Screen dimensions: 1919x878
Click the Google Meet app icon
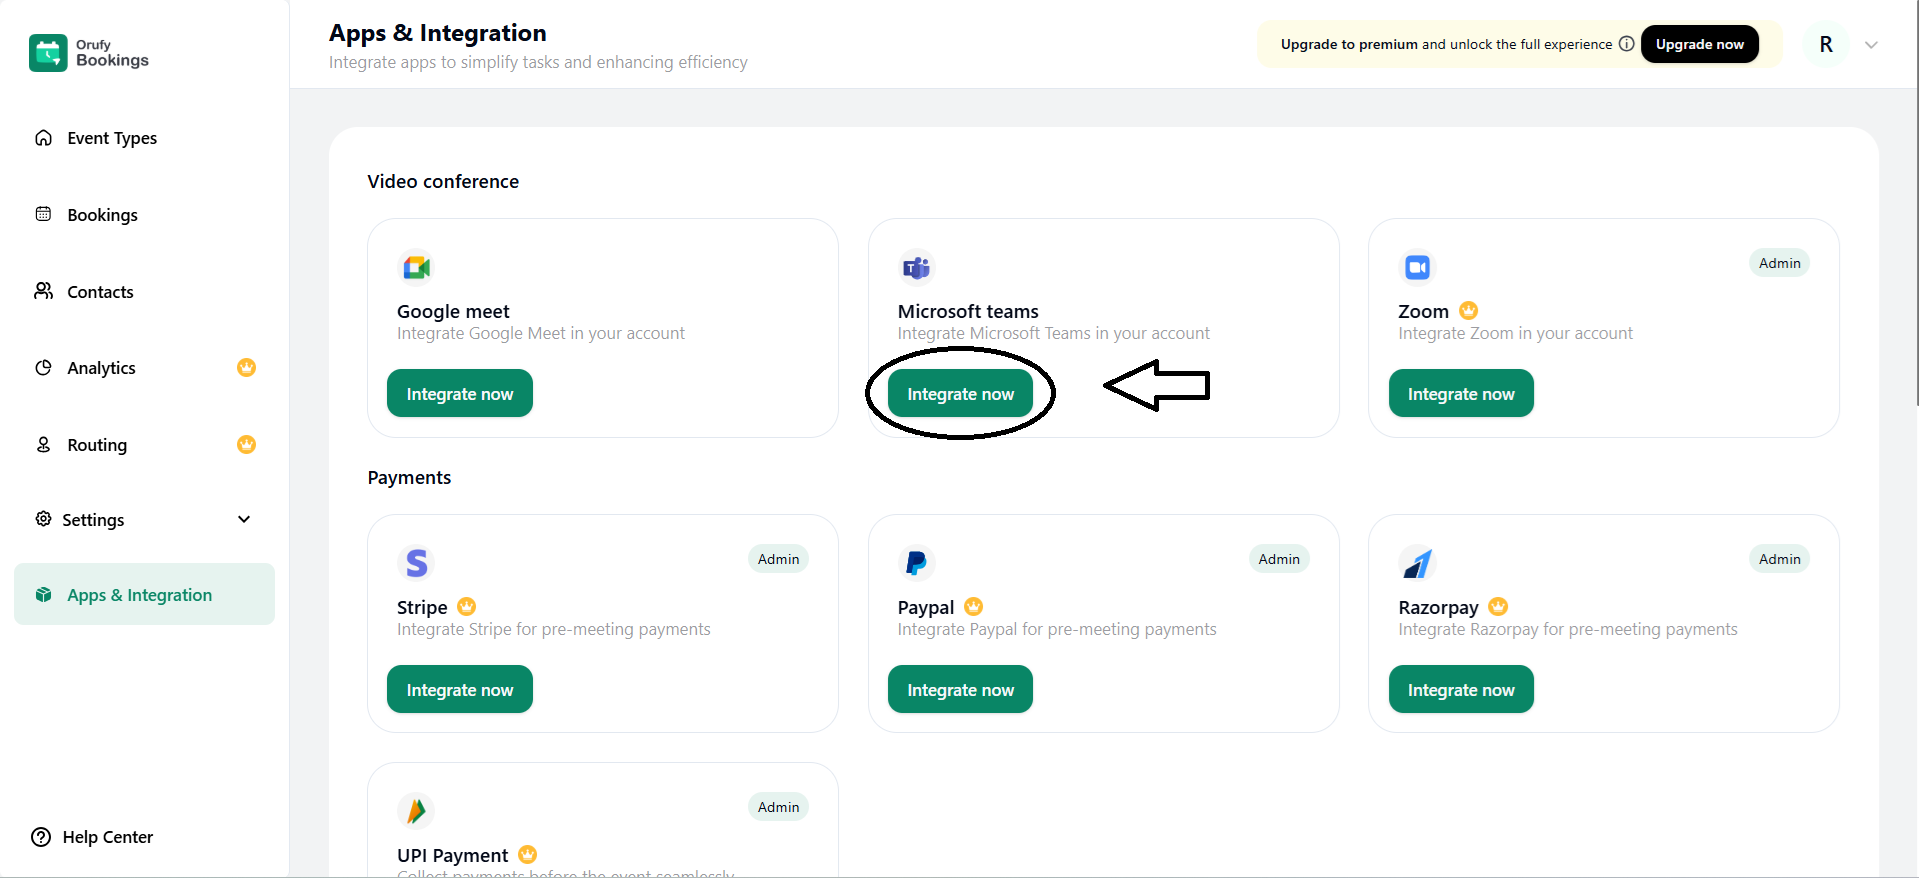(x=416, y=267)
